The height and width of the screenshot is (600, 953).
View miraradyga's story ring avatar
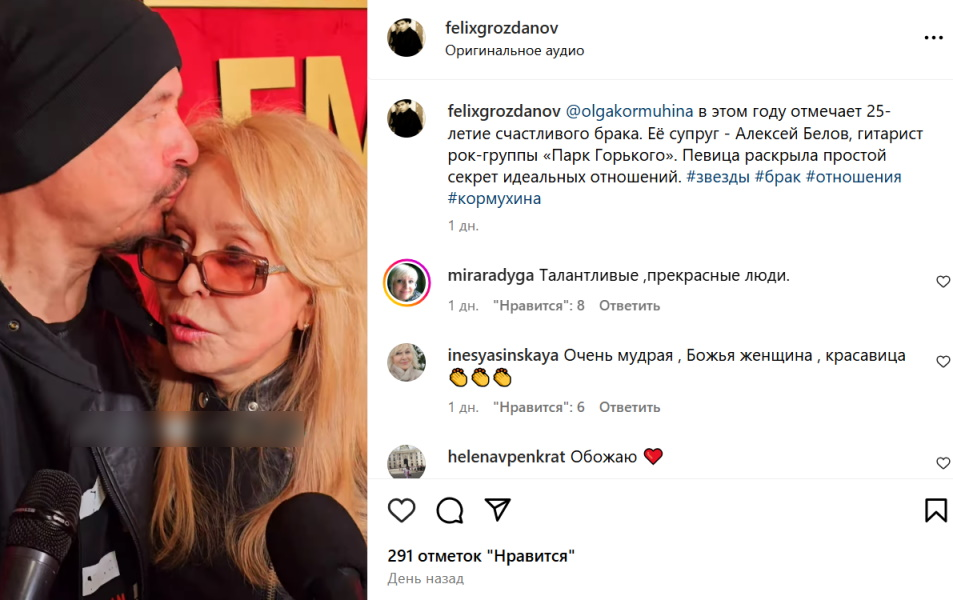point(407,283)
